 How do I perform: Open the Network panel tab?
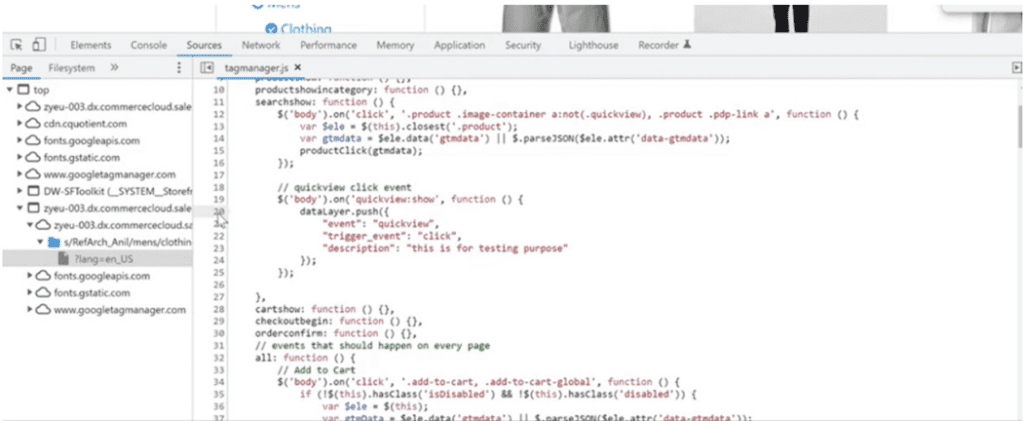(x=261, y=45)
